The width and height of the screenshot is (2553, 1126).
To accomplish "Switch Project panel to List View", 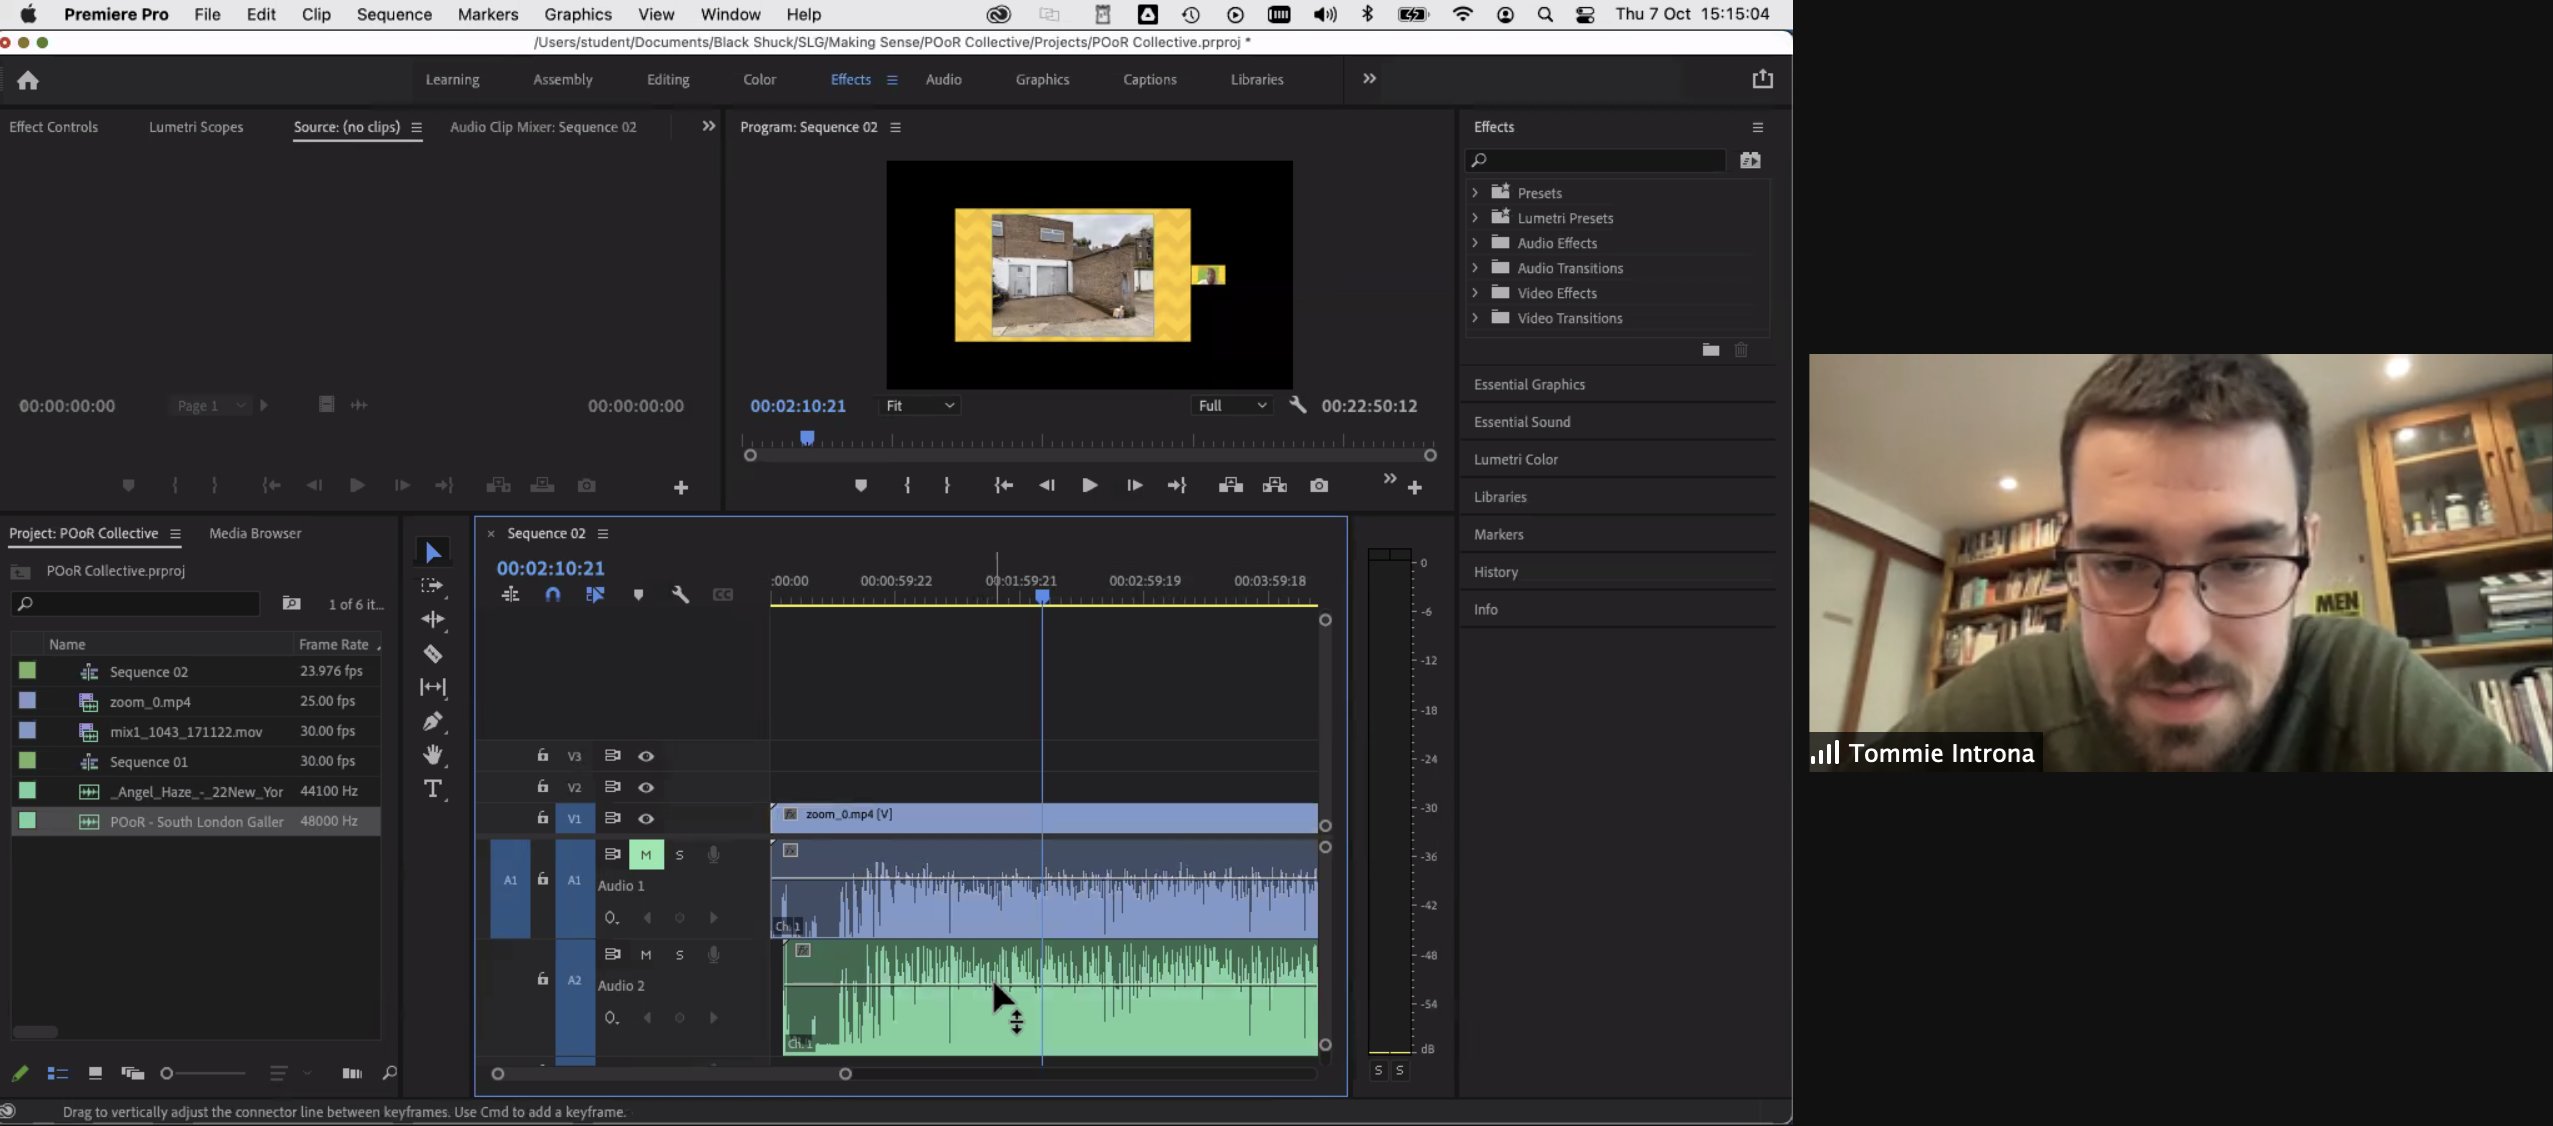I will pyautogui.click(x=58, y=1073).
